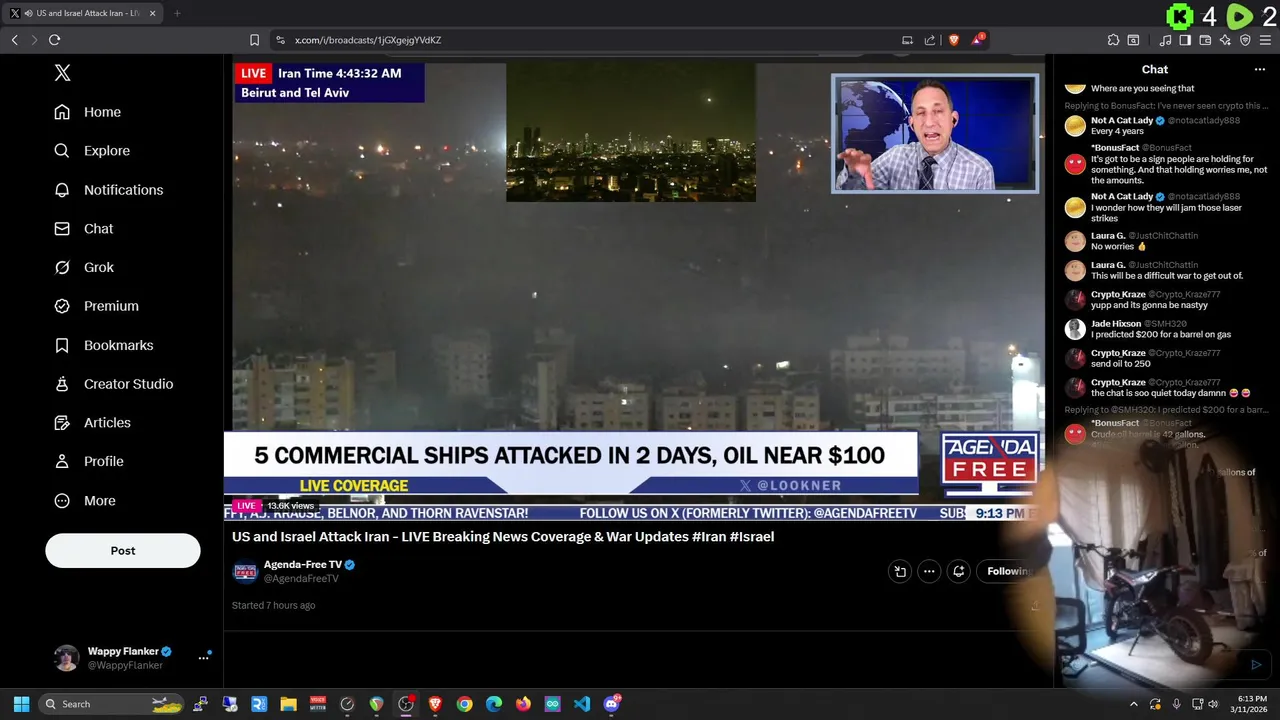
Task: Show hidden system tray icons chevron
Action: pyautogui.click(x=1133, y=704)
